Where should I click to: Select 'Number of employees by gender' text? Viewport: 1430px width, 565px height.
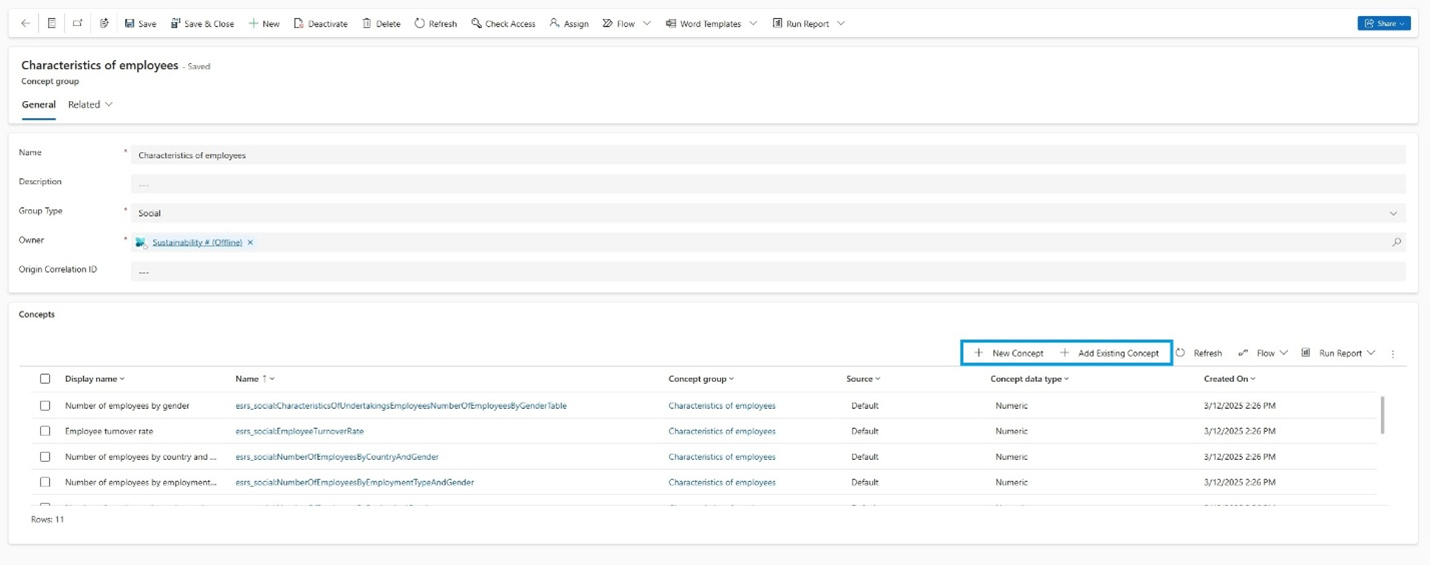(127, 406)
